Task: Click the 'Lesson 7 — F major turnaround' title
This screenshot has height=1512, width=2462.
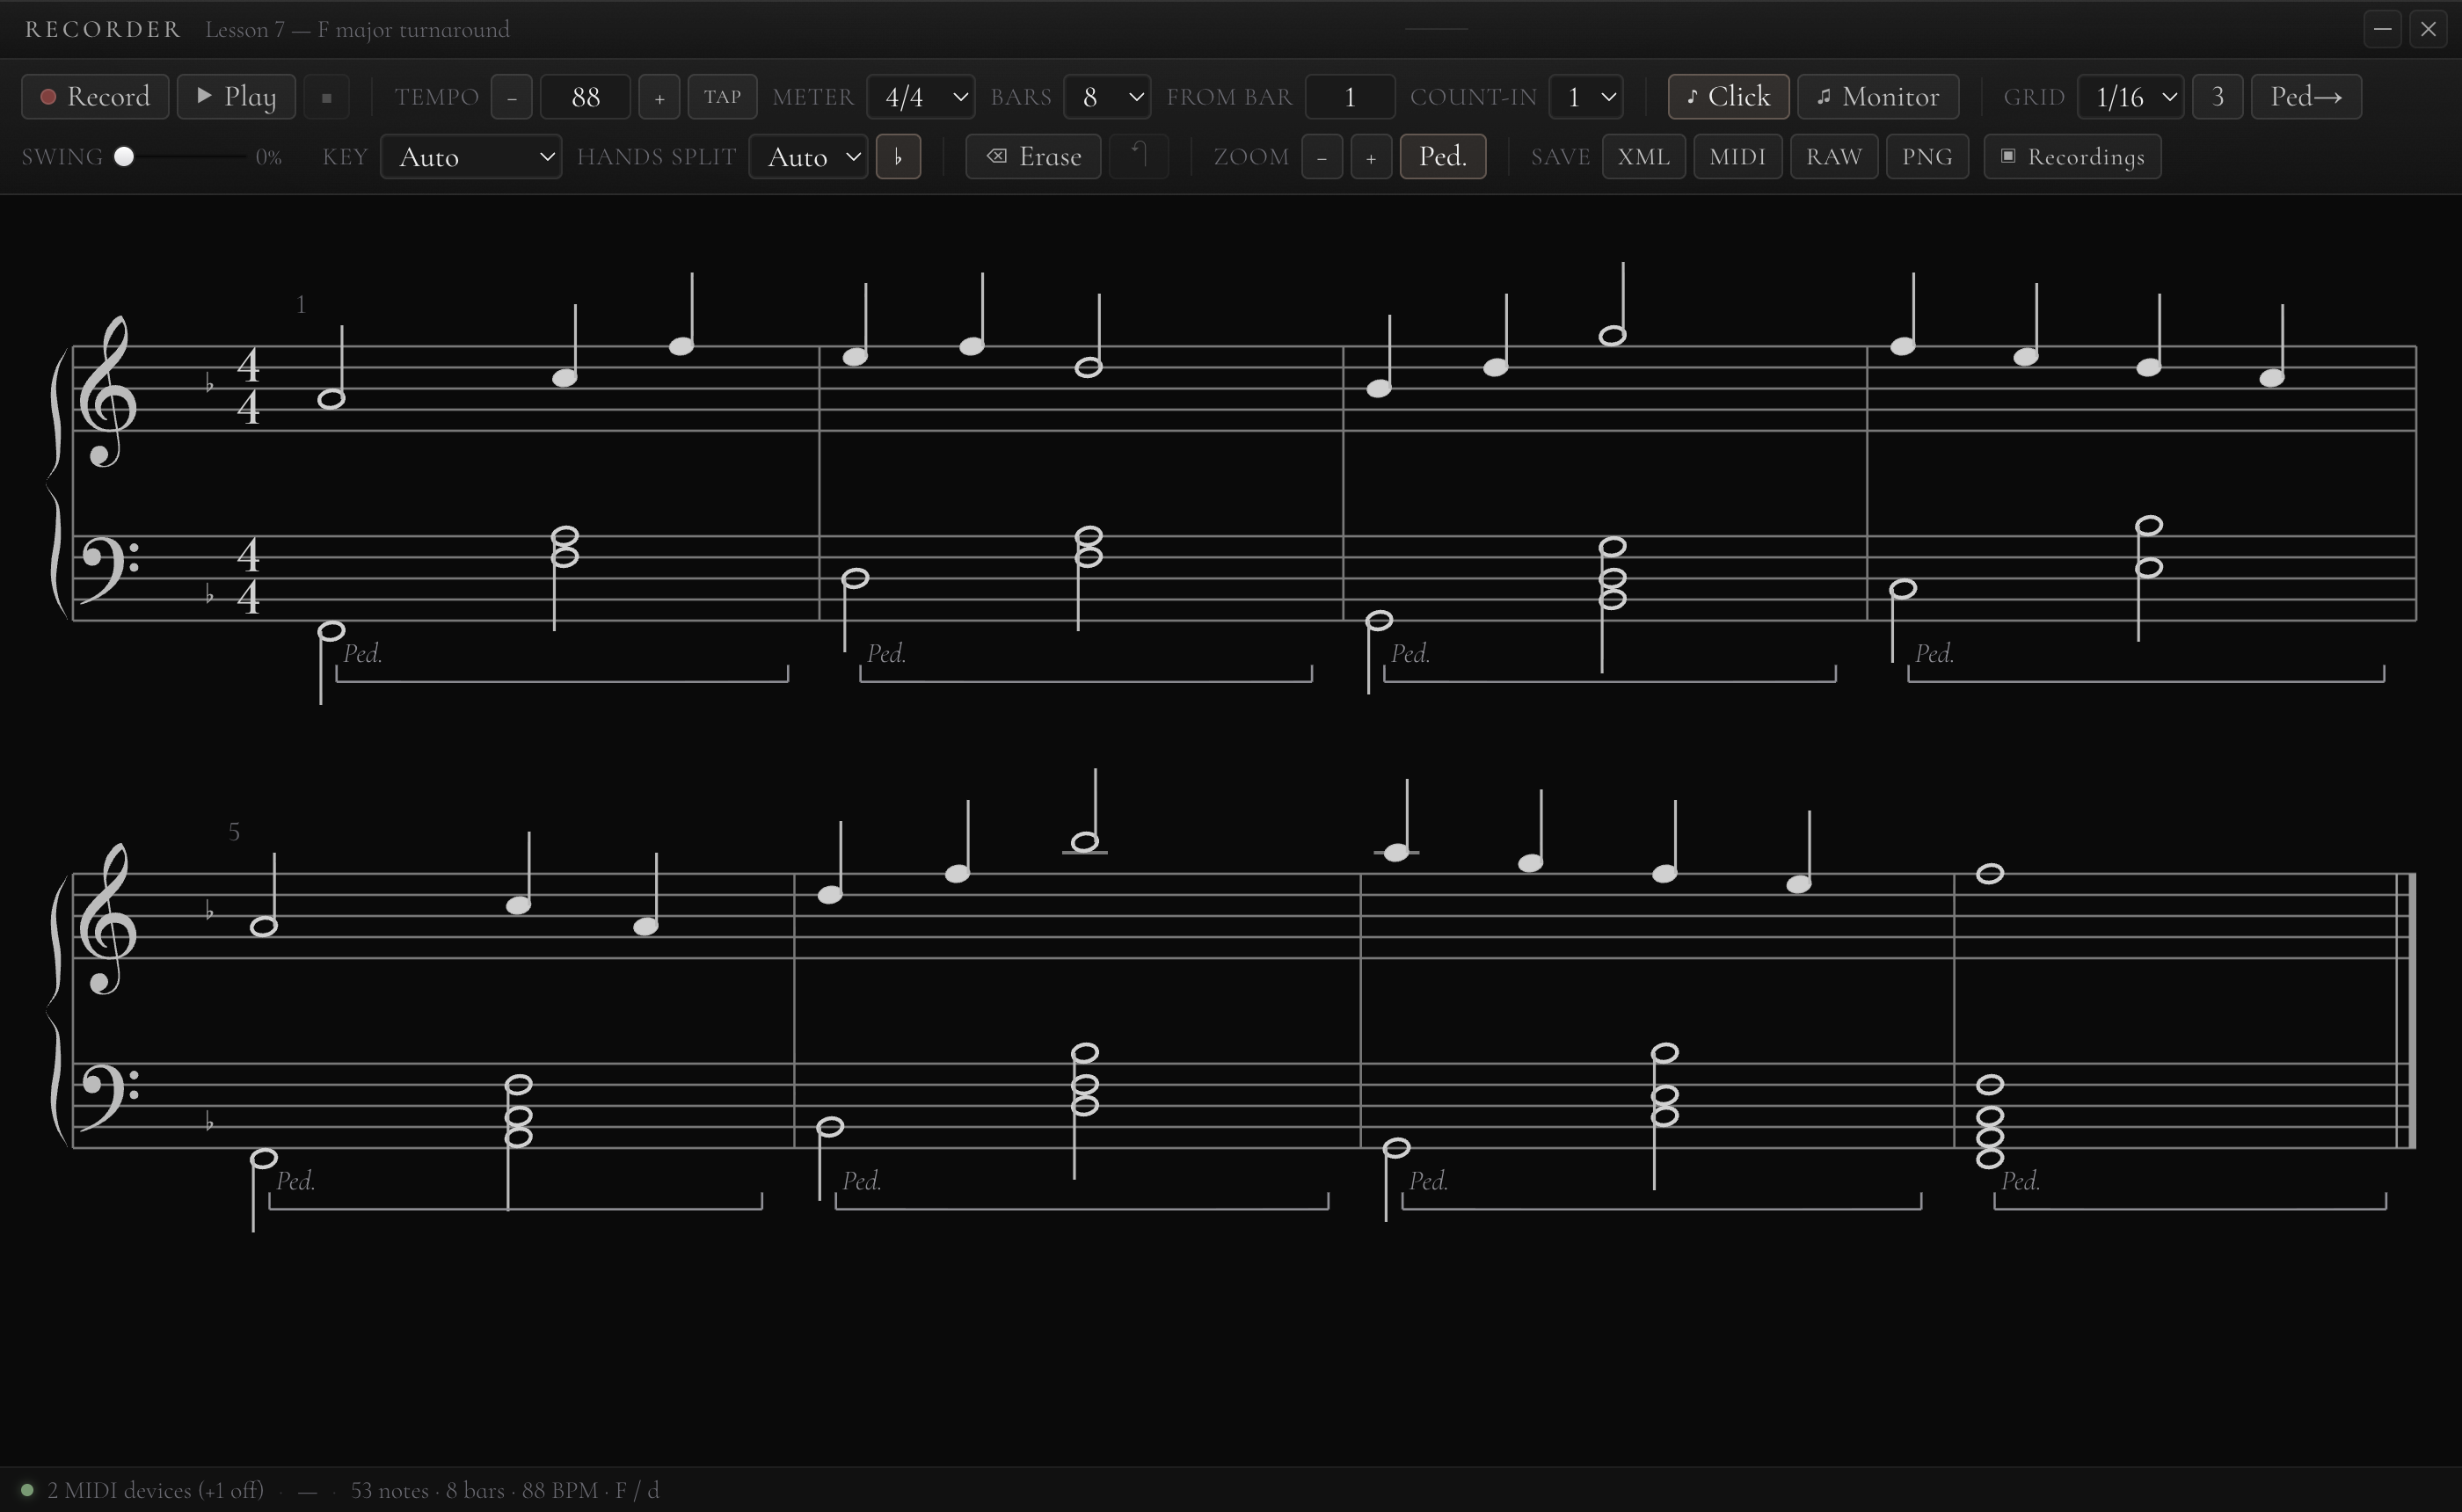Action: 357,29
